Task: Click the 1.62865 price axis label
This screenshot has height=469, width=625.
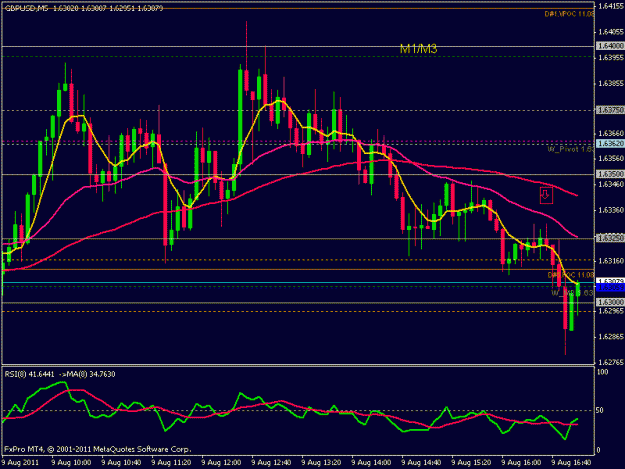Action: click(x=611, y=337)
